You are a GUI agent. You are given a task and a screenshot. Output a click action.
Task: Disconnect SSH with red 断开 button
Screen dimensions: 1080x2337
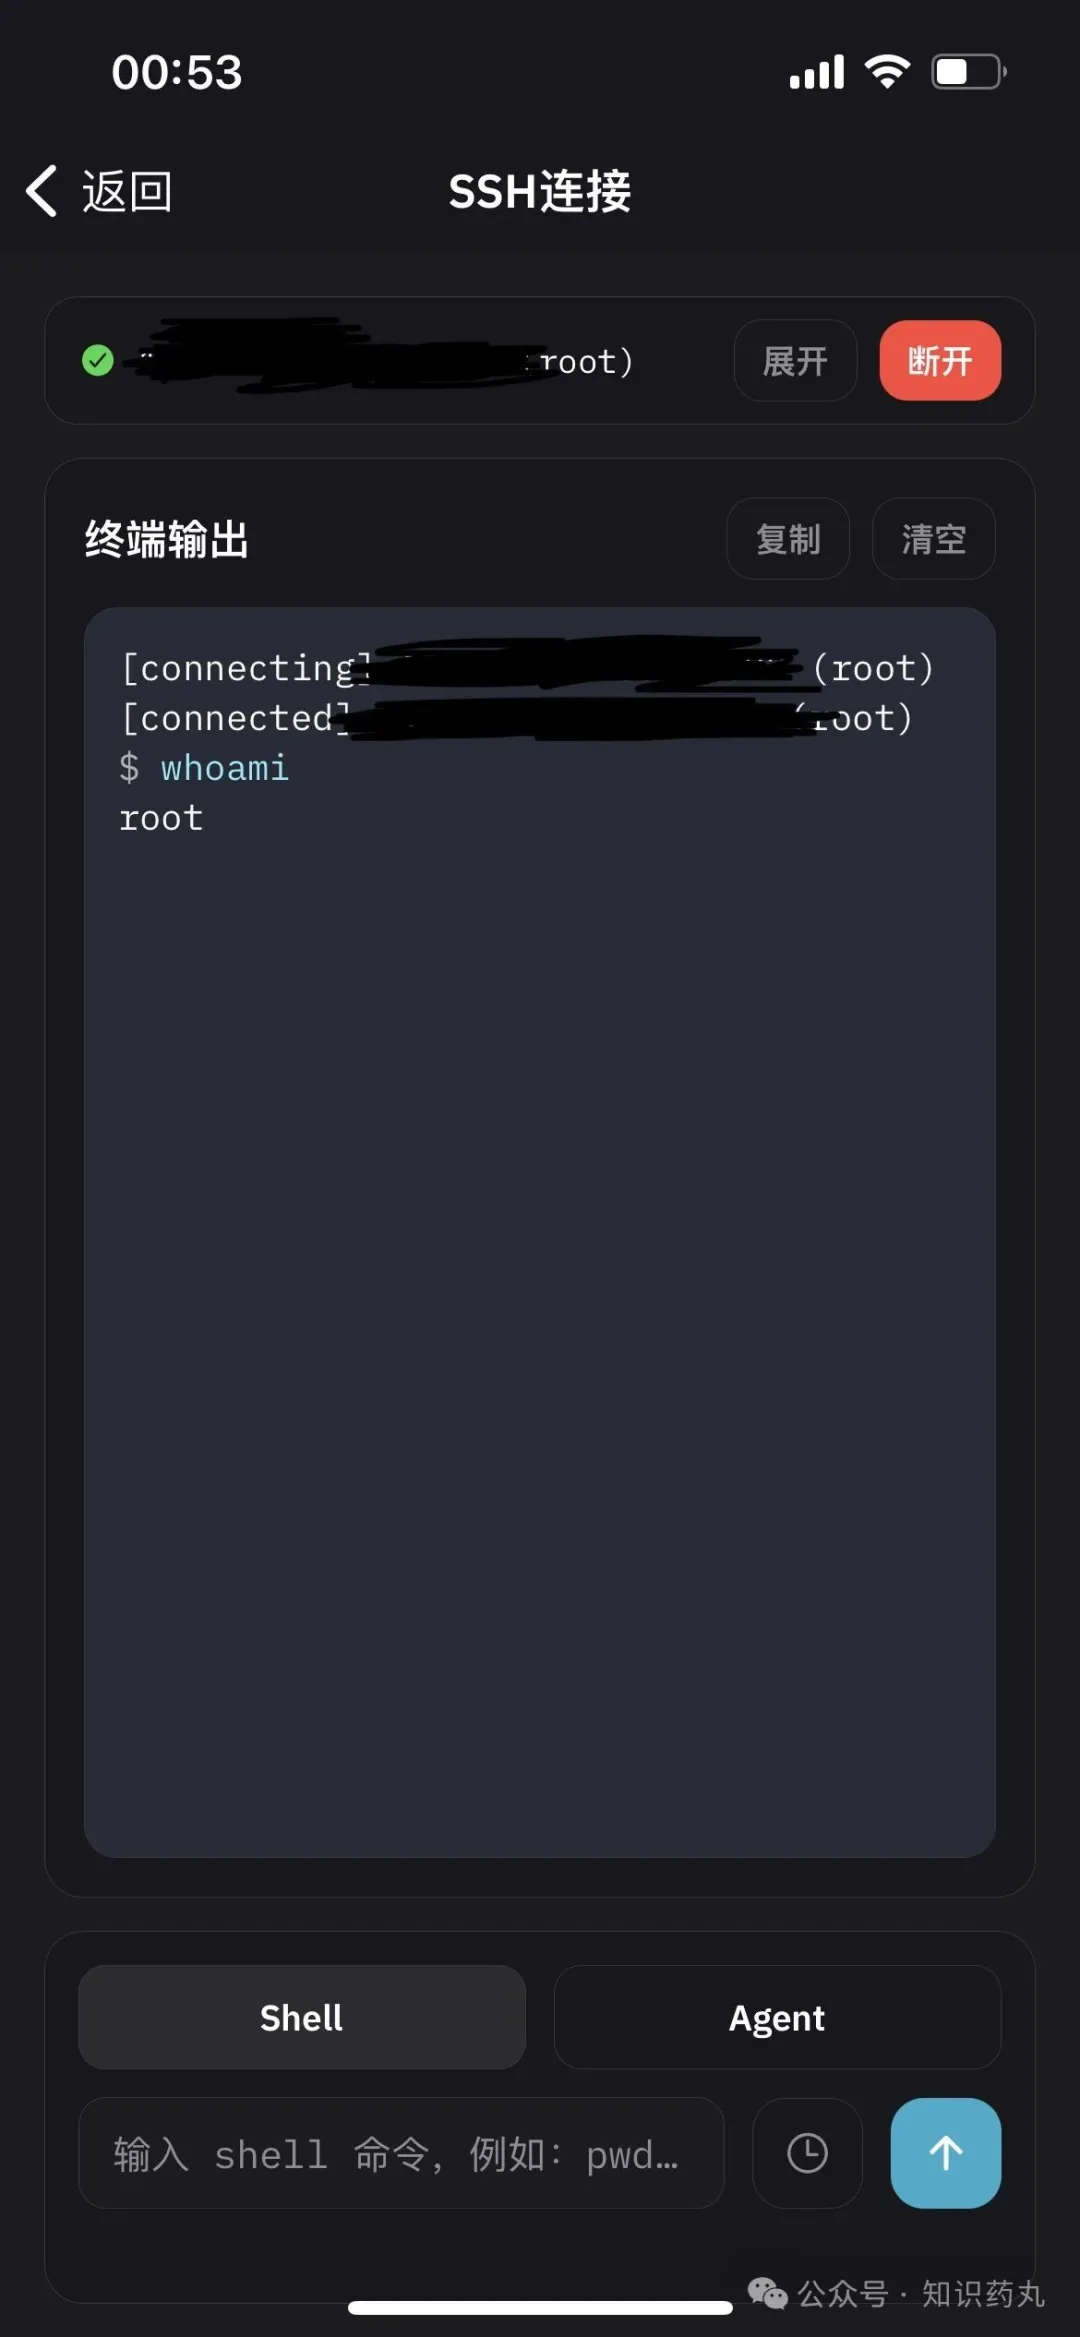[x=940, y=361]
